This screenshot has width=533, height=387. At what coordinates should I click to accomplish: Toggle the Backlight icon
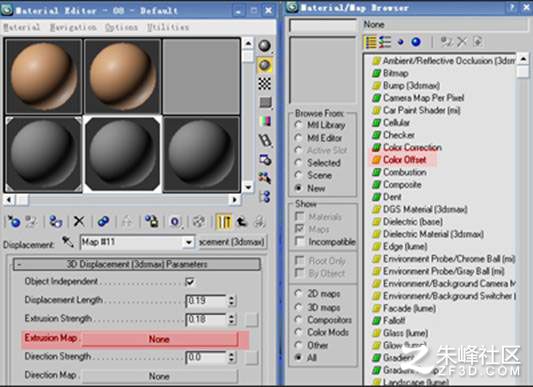click(x=264, y=65)
